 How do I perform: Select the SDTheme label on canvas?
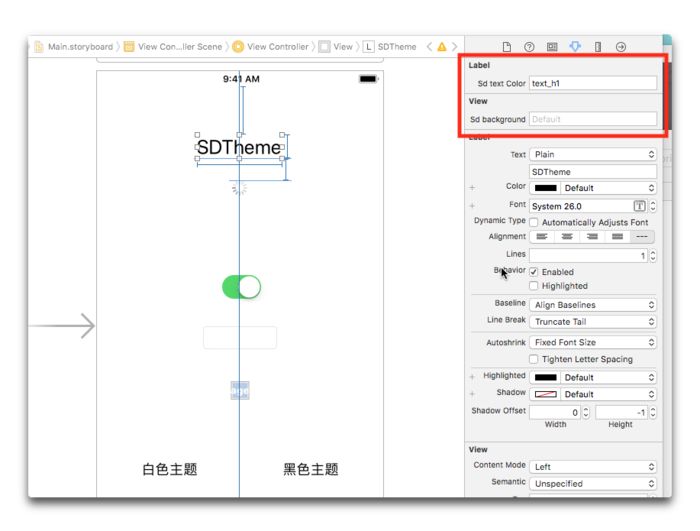tap(239, 147)
